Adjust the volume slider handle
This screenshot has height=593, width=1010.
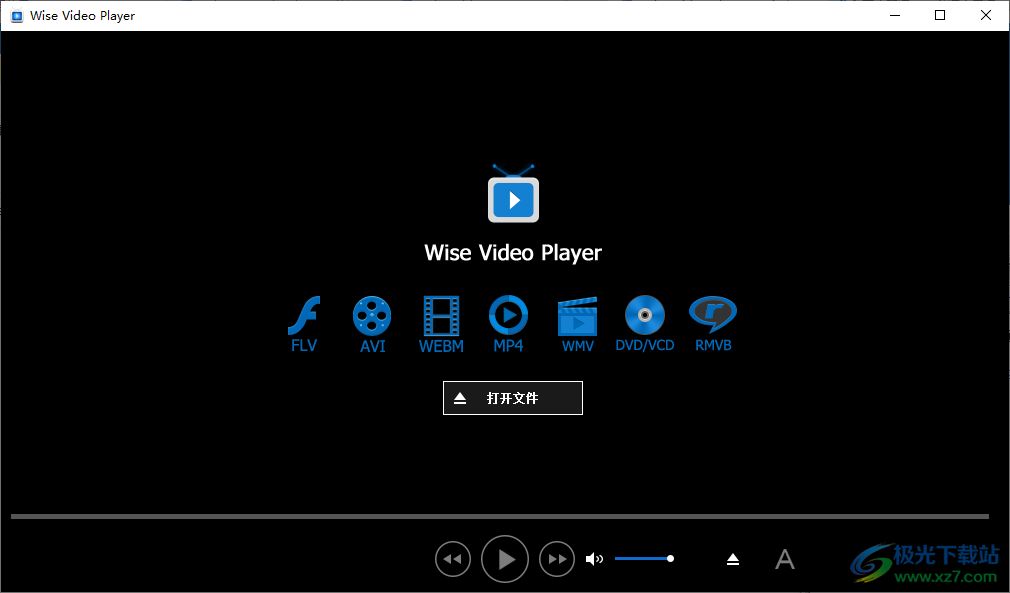click(670, 558)
